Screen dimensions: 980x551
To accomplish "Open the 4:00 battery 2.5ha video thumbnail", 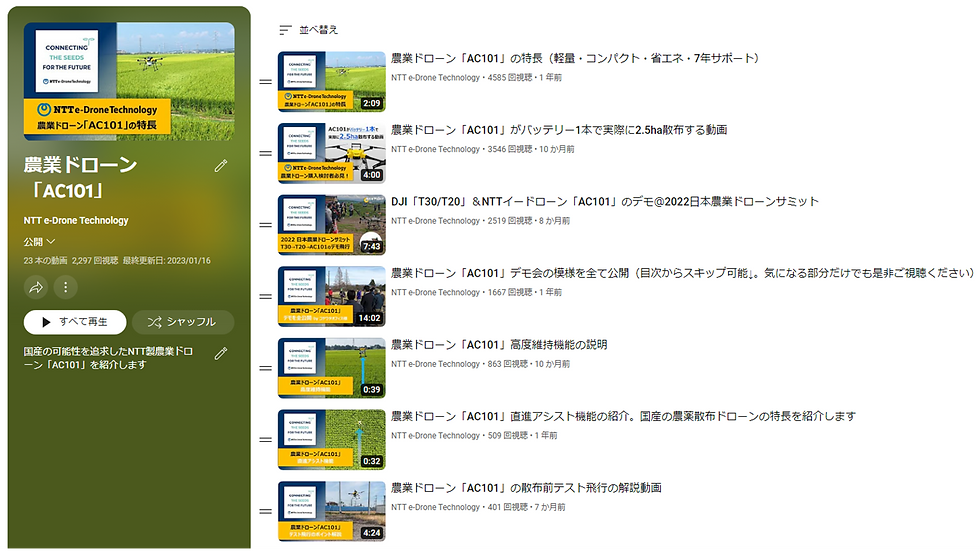I will click(332, 154).
